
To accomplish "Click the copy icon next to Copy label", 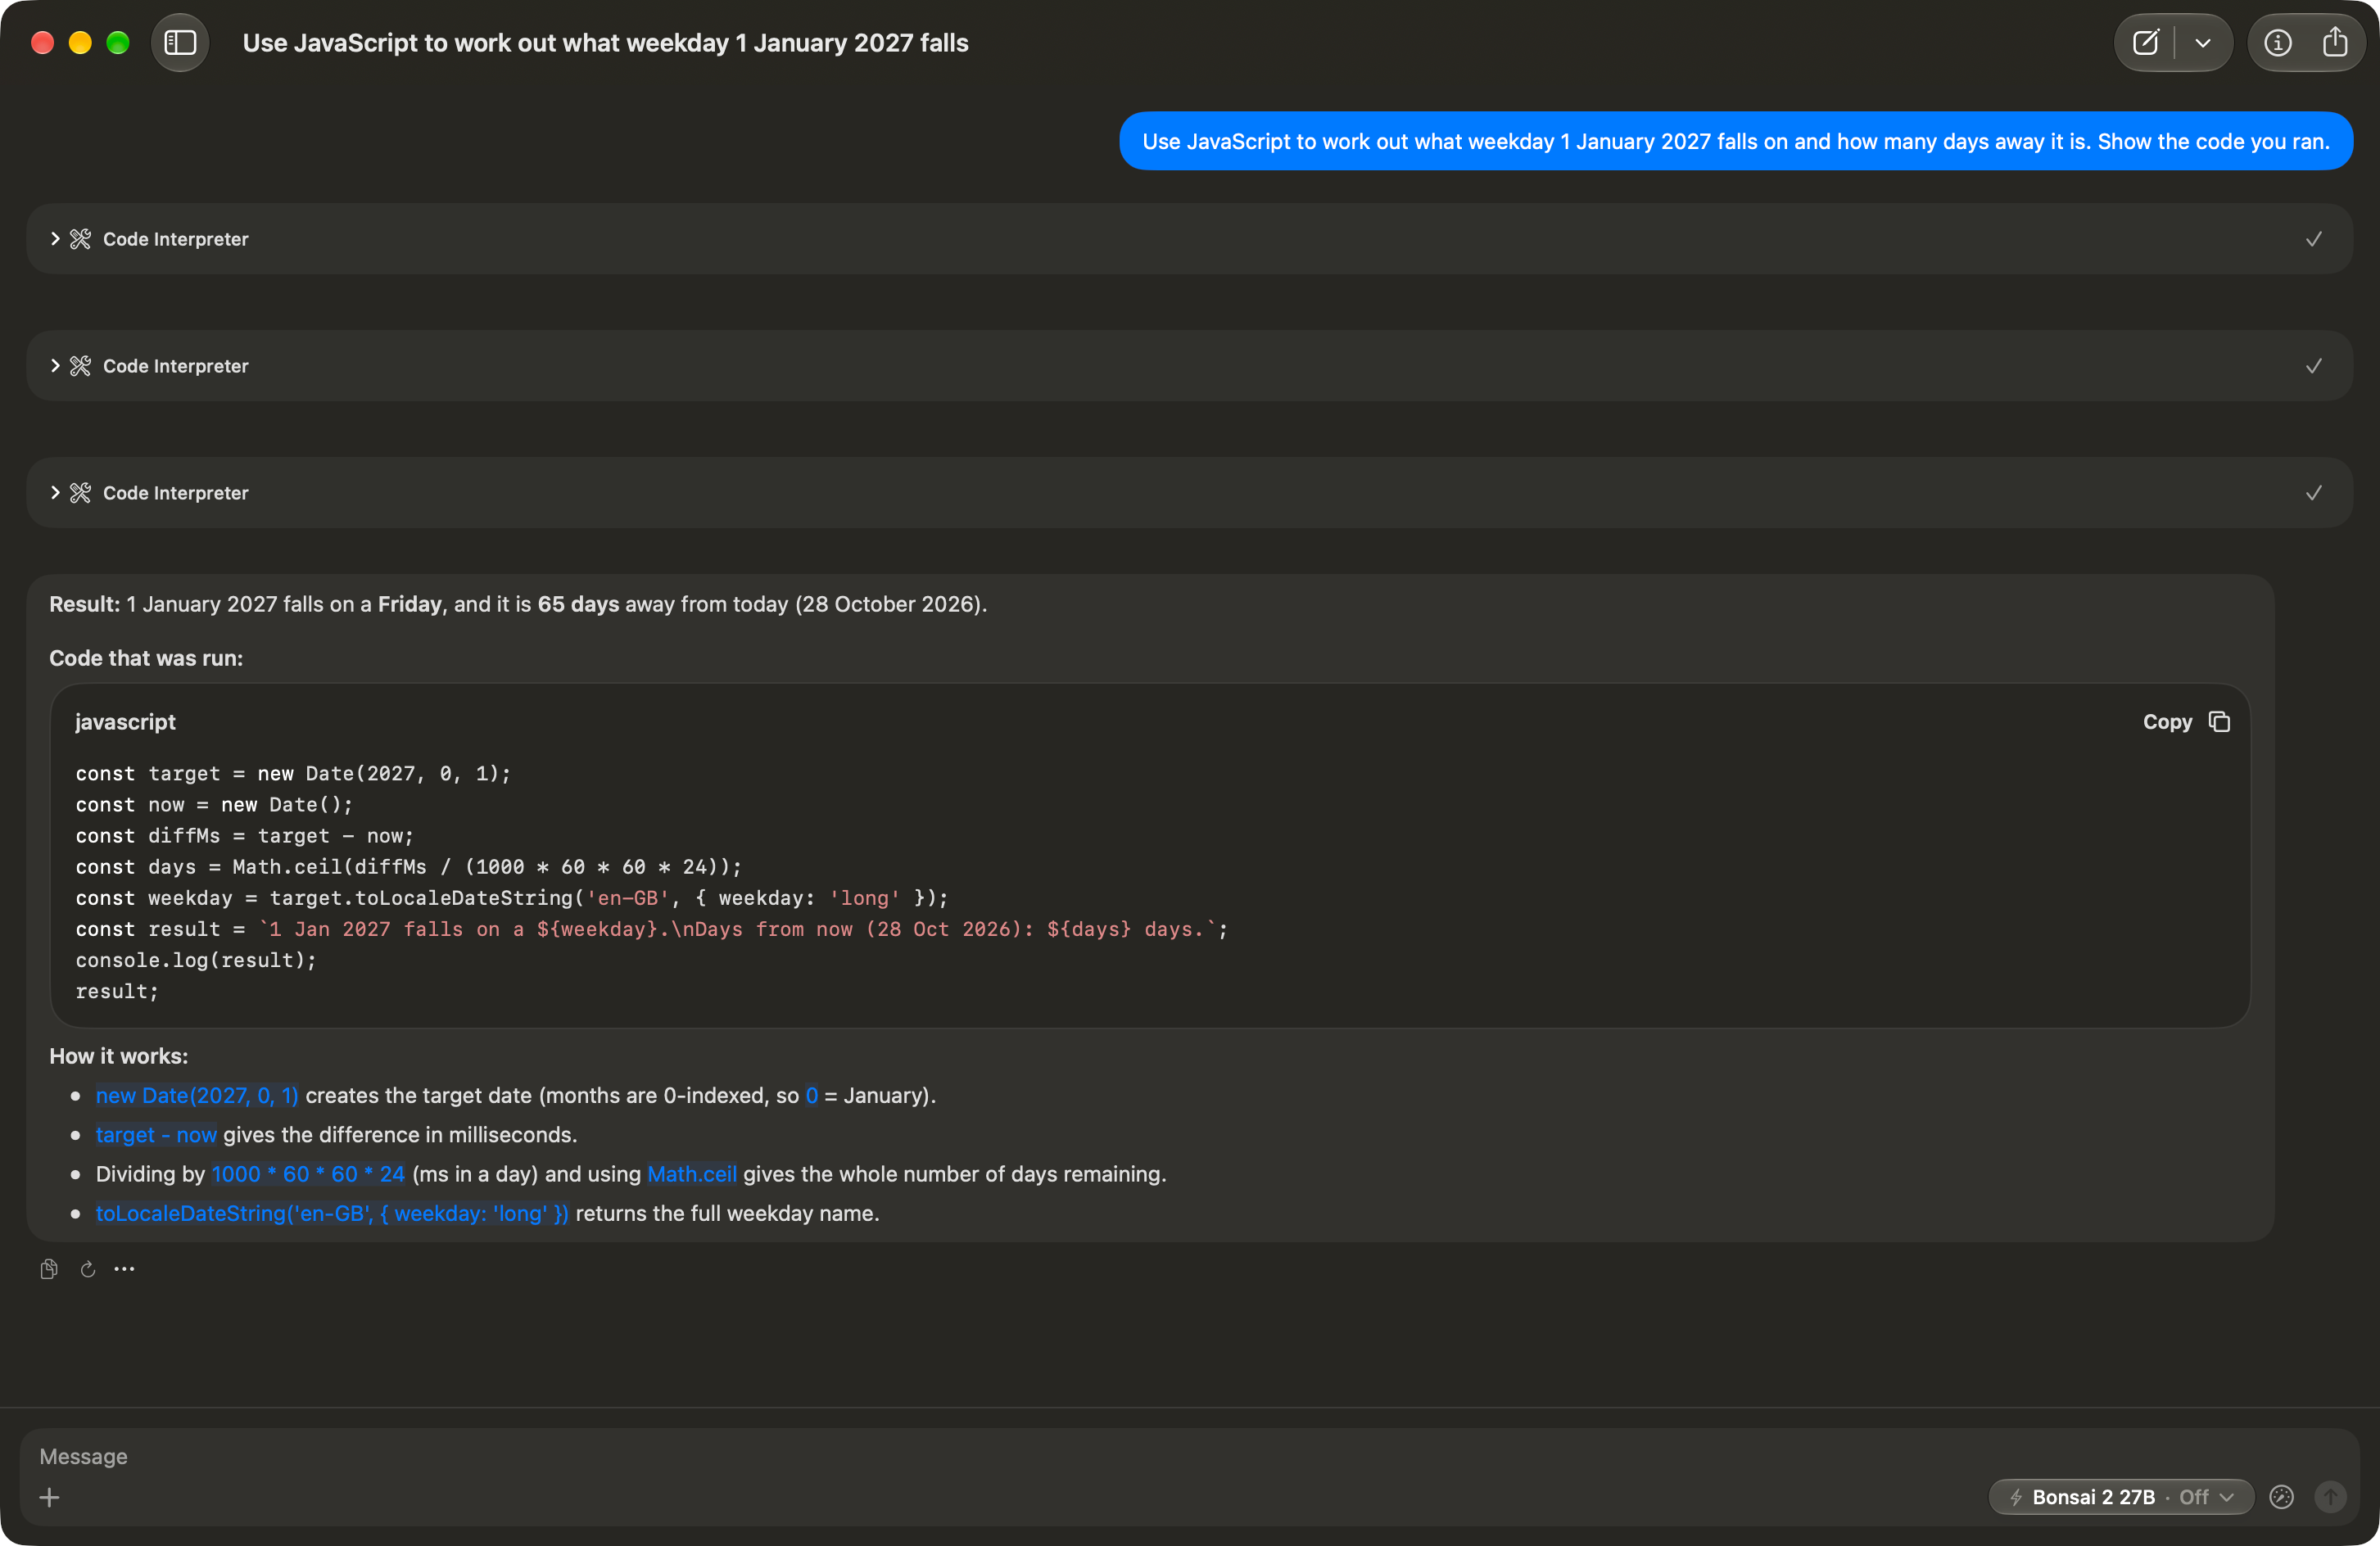I will tap(2219, 722).
